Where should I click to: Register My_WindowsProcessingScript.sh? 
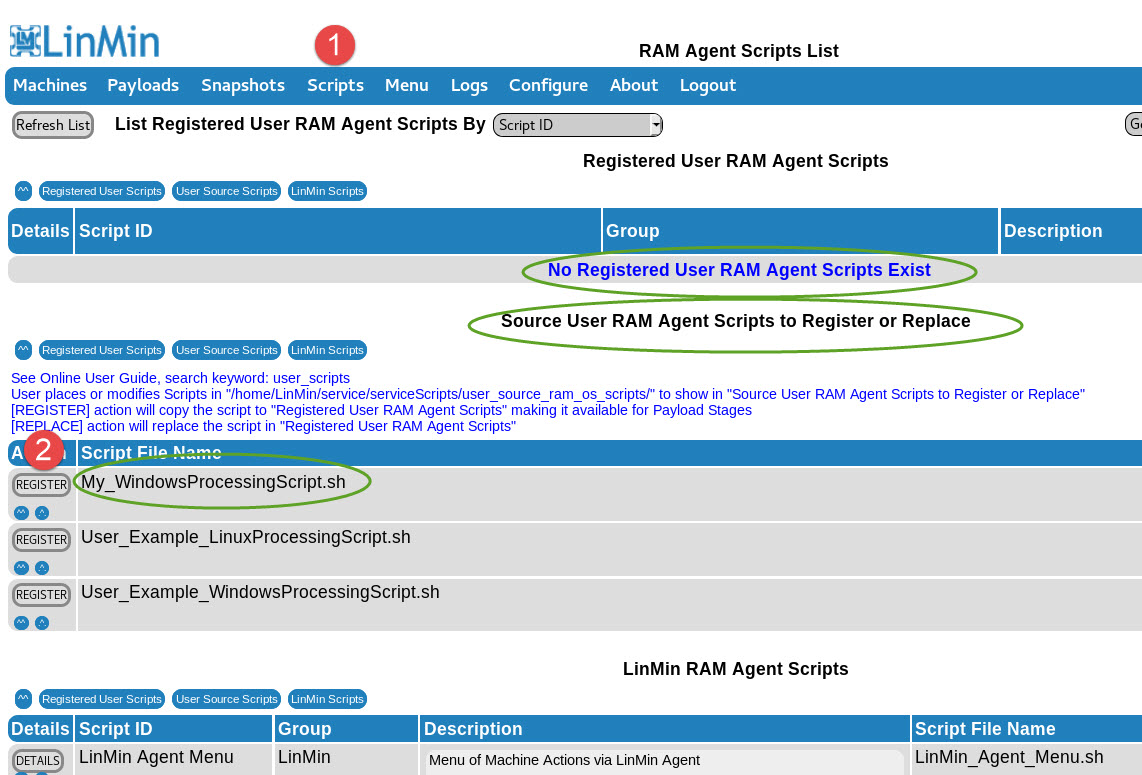41,485
